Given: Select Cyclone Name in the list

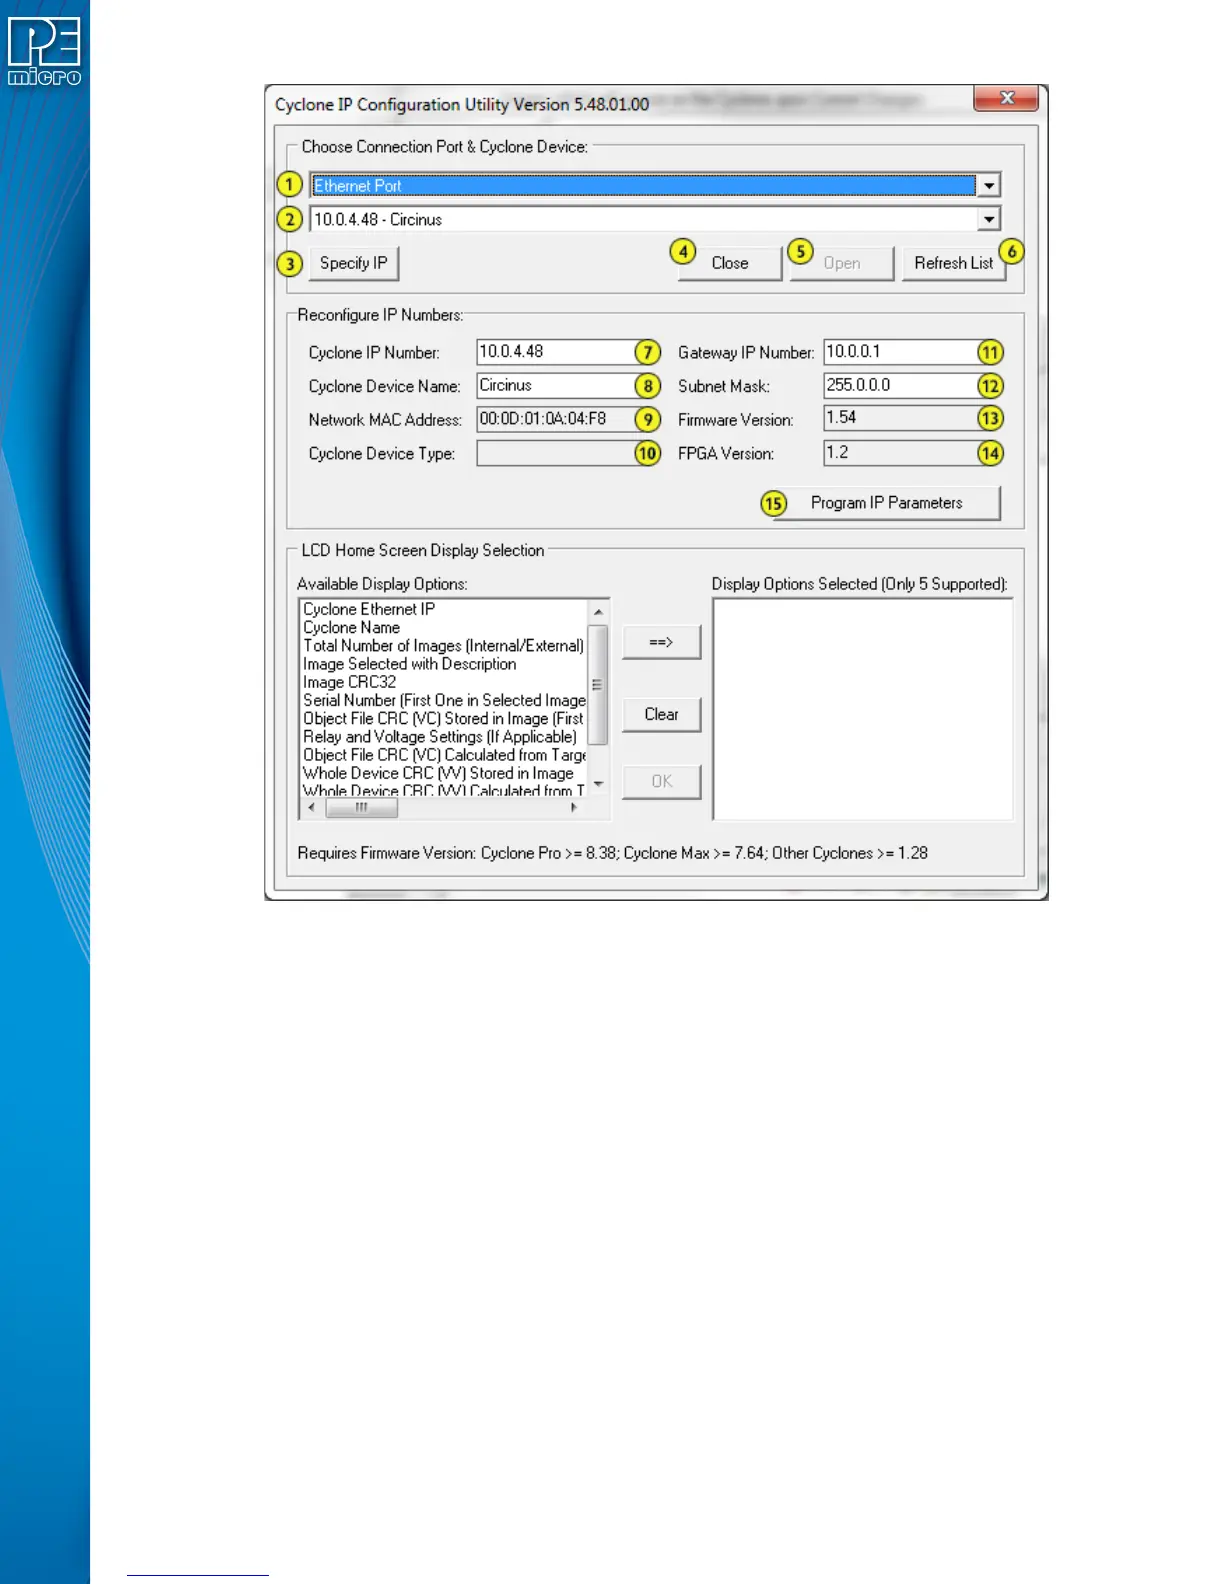Looking at the screenshot, I should pos(351,628).
